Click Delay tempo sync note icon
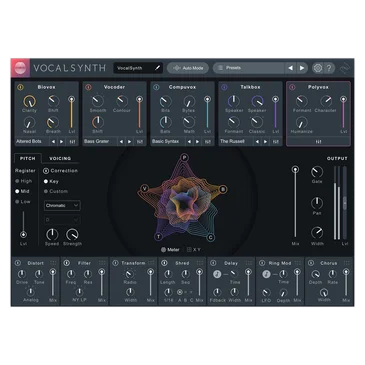365x365 pixels. tap(217, 274)
